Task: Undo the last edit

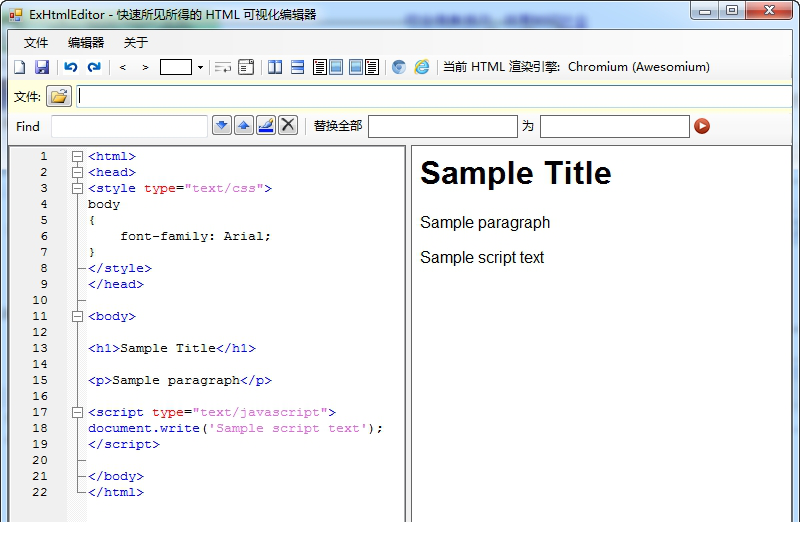Action: tap(71, 67)
